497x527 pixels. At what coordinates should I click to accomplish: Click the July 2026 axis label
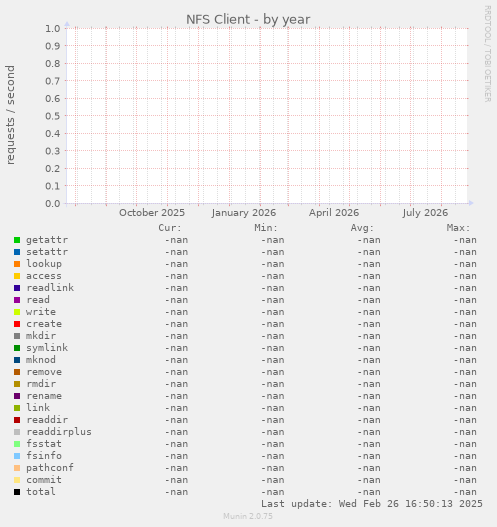point(425,213)
